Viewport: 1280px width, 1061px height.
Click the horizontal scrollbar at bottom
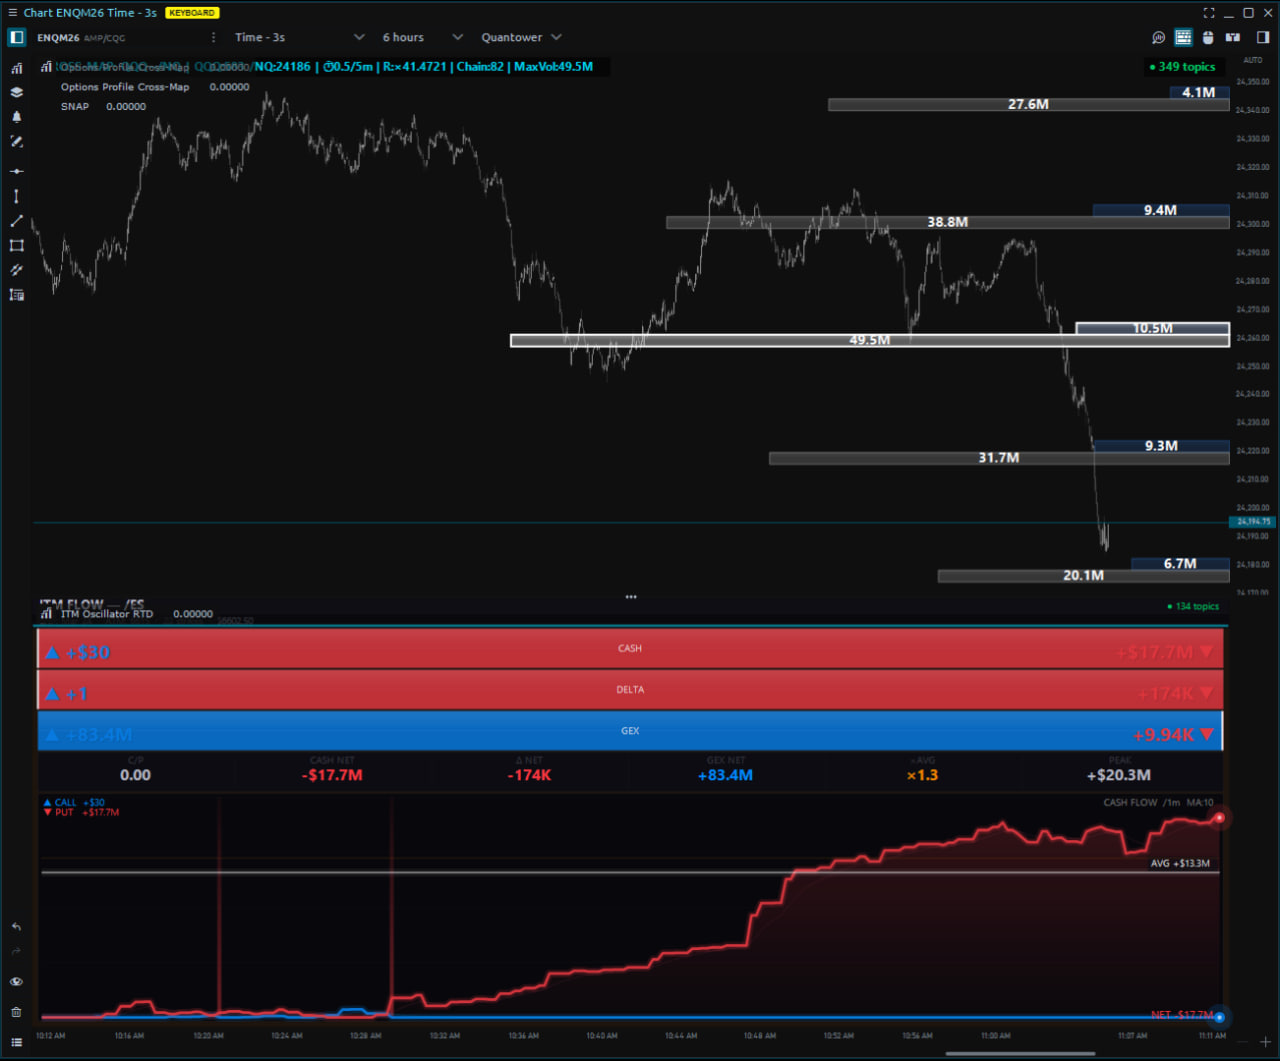click(x=1020, y=1053)
